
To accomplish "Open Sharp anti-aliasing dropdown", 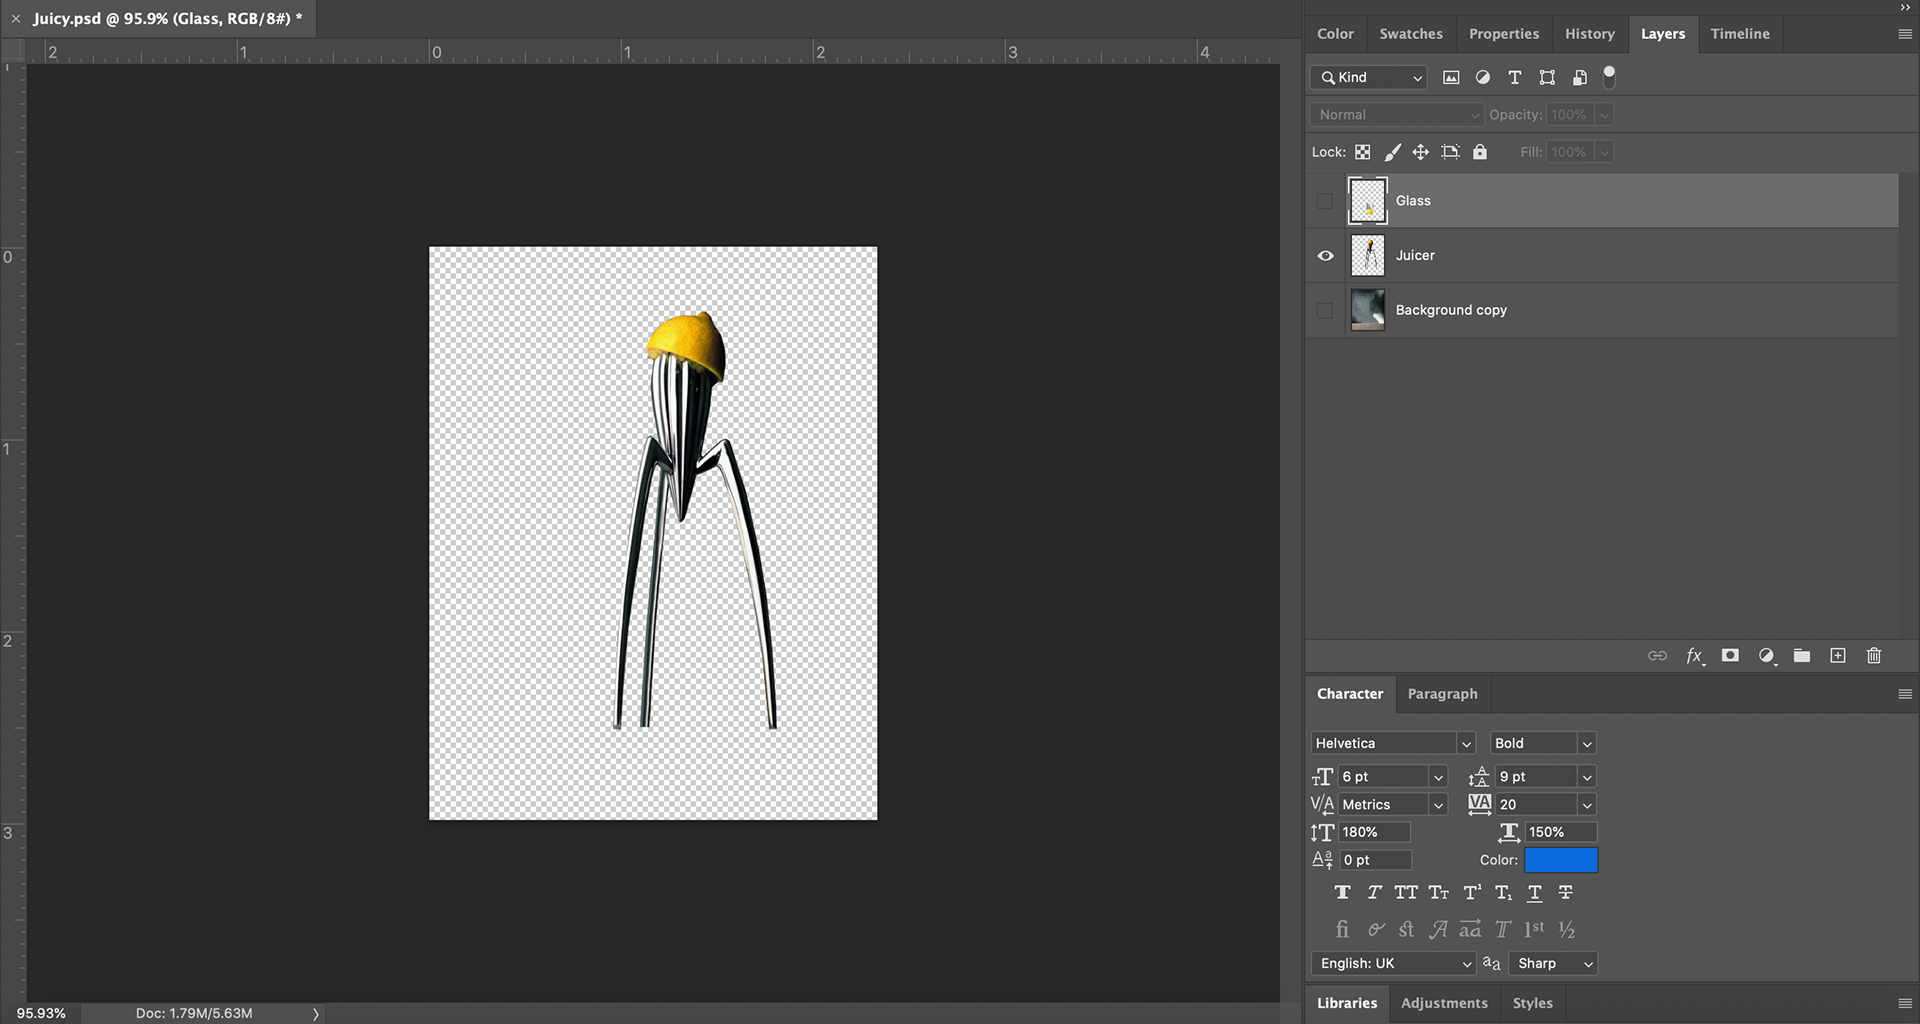I will coord(1552,963).
